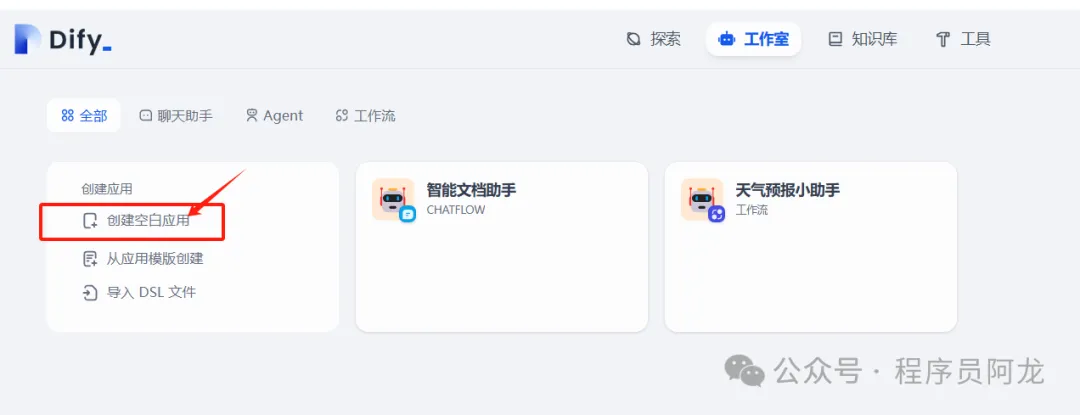Switch to the 全部 filter tab
Image resolution: width=1080 pixels, height=415 pixels.
point(83,116)
